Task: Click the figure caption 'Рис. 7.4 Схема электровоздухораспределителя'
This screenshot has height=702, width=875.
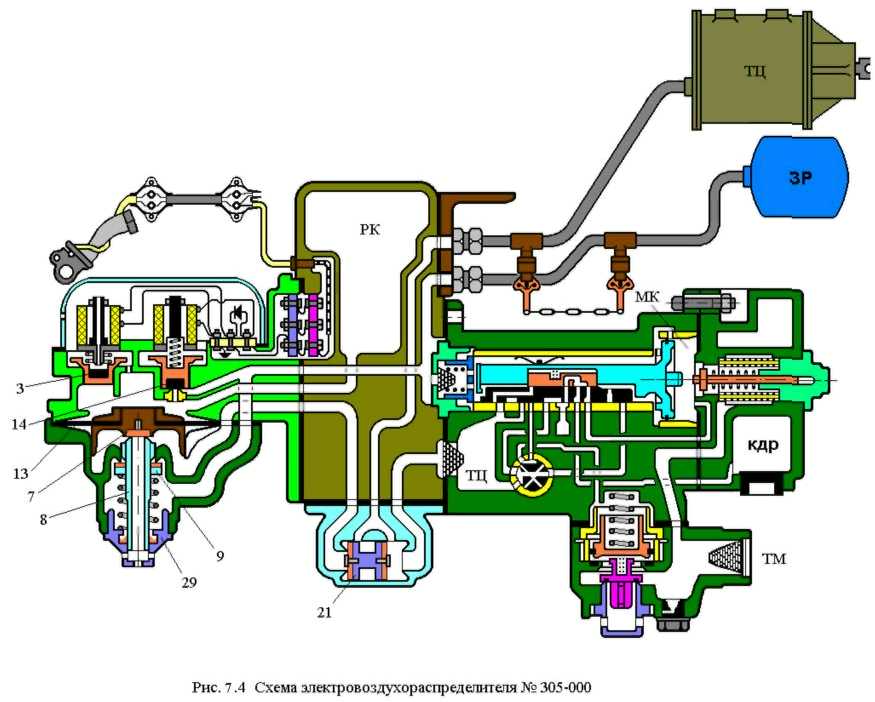Action: [x=391, y=686]
